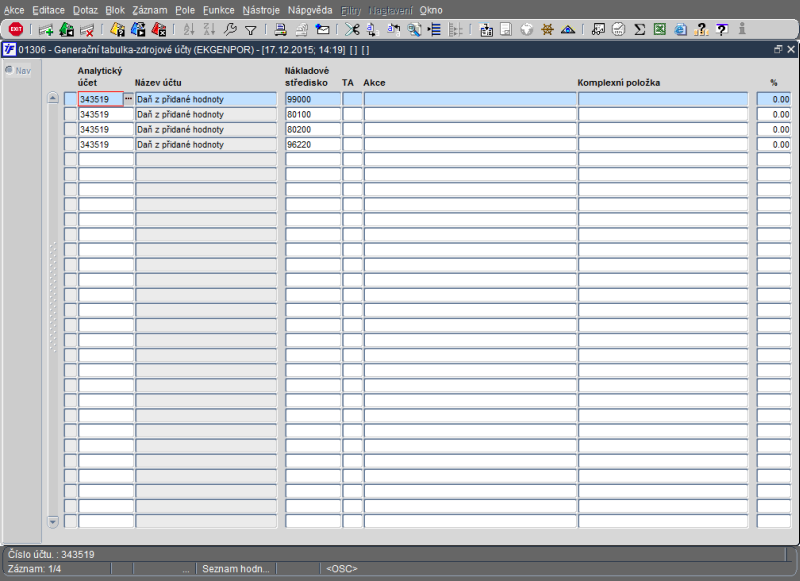Screen dimensions: 800x581
Task: Click the sort ascending A-Z icon
Action: pos(189,30)
